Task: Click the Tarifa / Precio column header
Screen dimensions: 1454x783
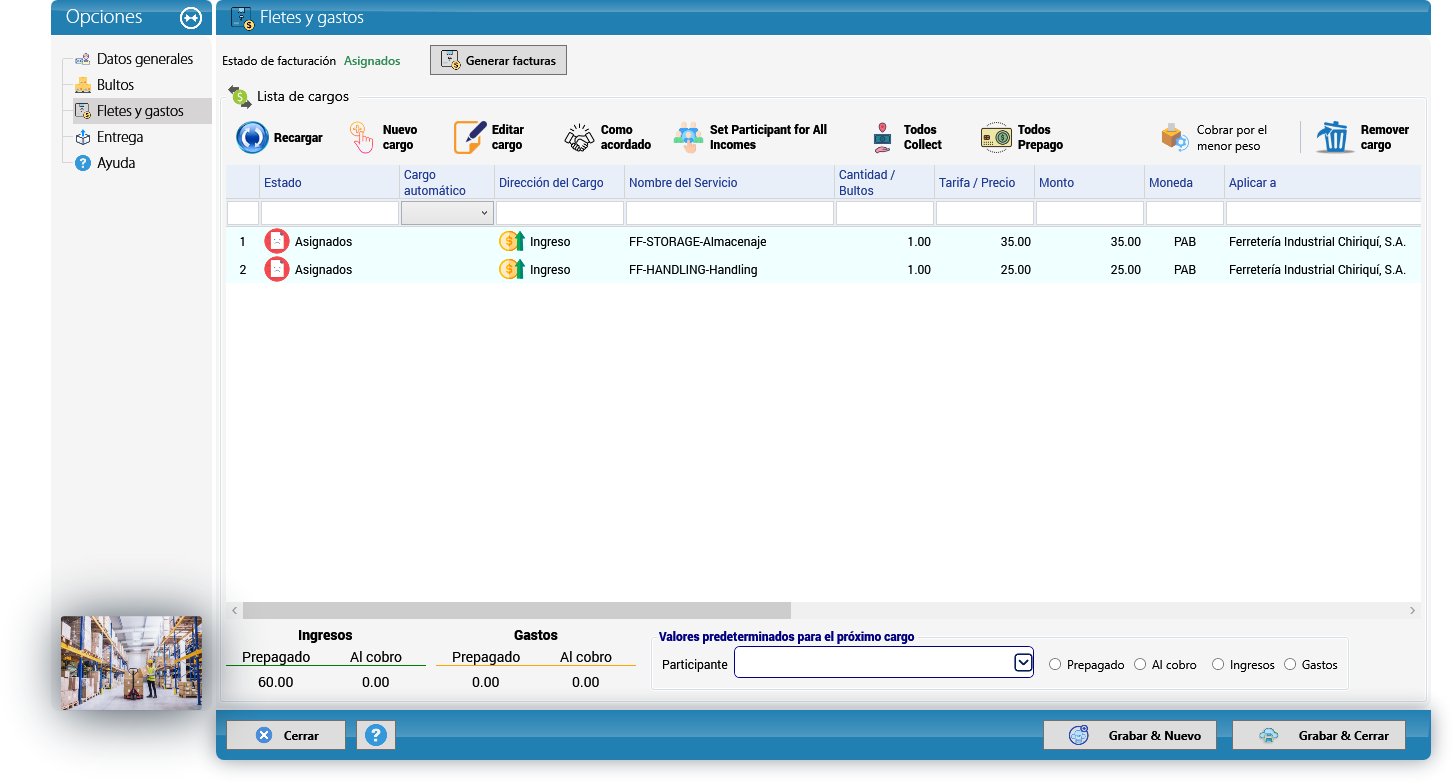Action: (985, 183)
